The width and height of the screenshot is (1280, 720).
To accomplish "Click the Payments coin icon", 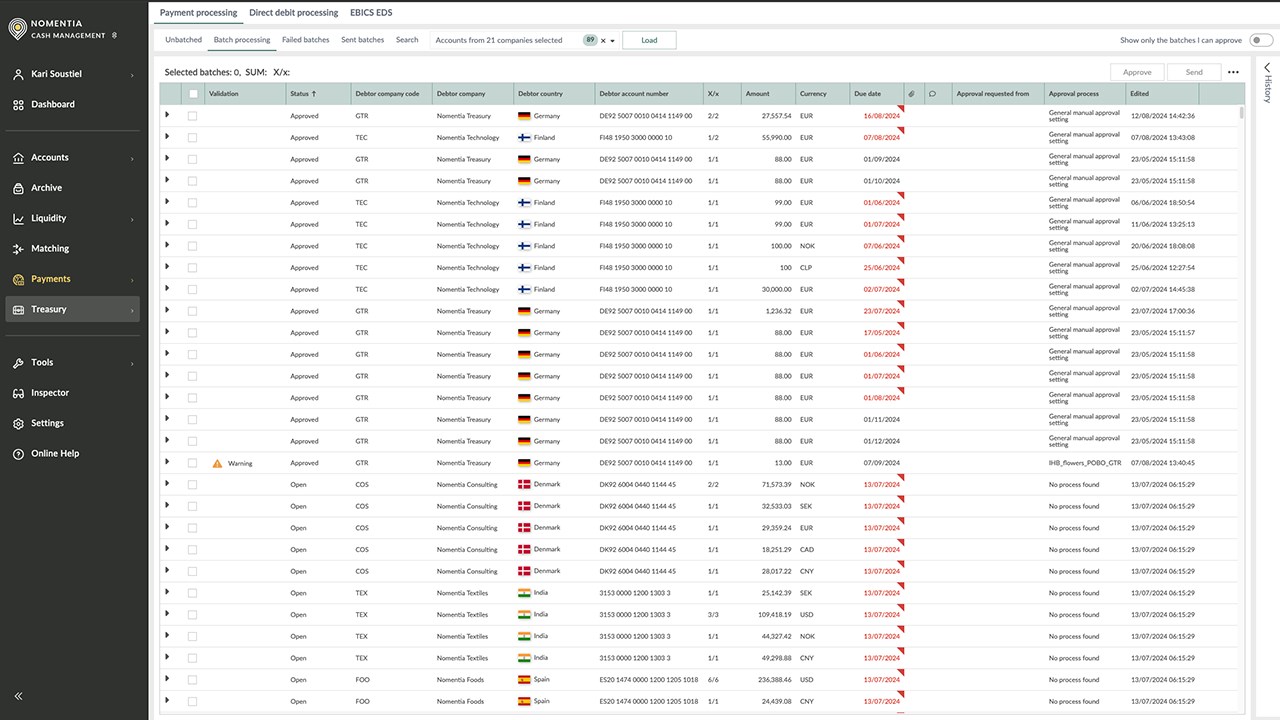I will click(18, 279).
